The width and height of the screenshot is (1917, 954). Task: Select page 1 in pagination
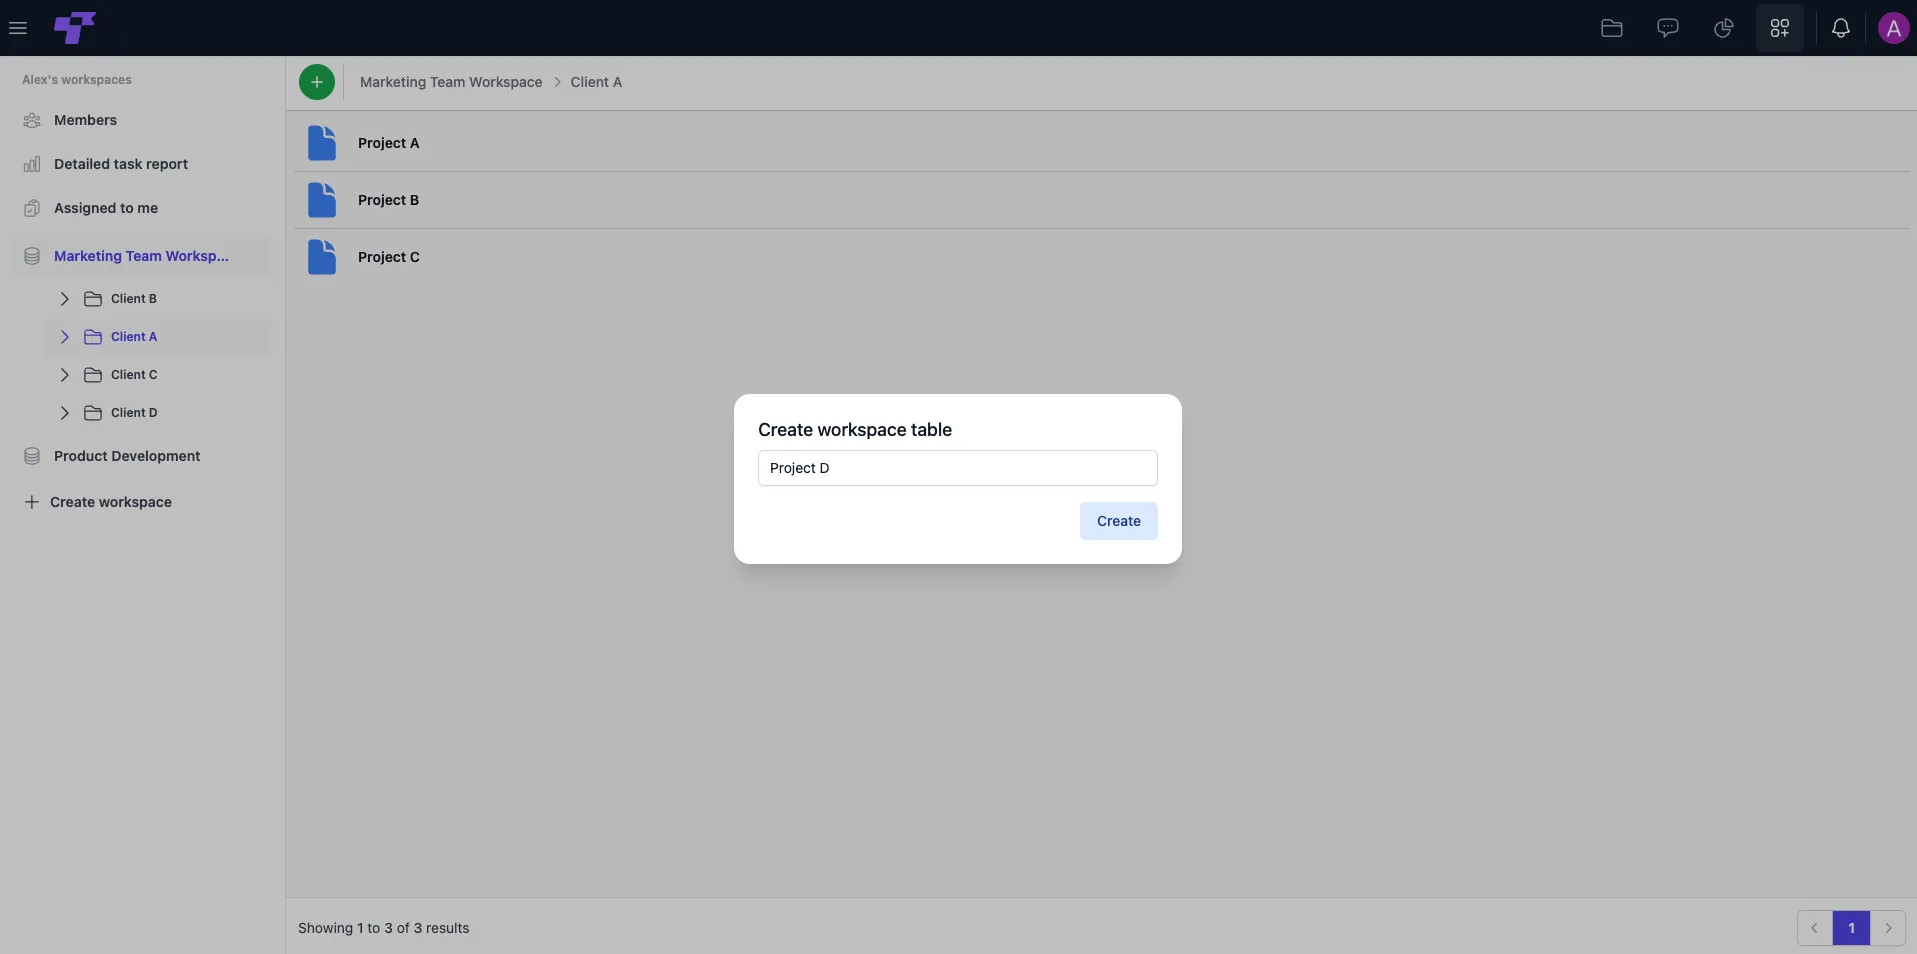(x=1851, y=928)
